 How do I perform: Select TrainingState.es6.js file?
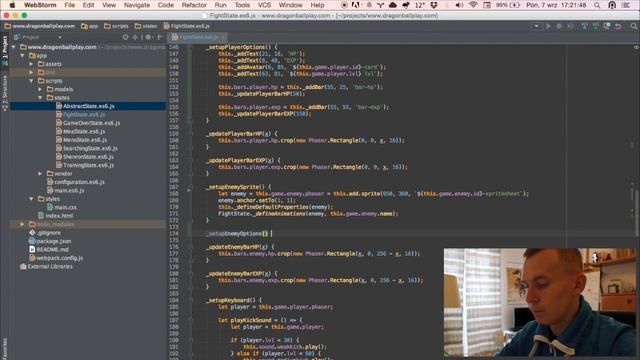[88, 165]
